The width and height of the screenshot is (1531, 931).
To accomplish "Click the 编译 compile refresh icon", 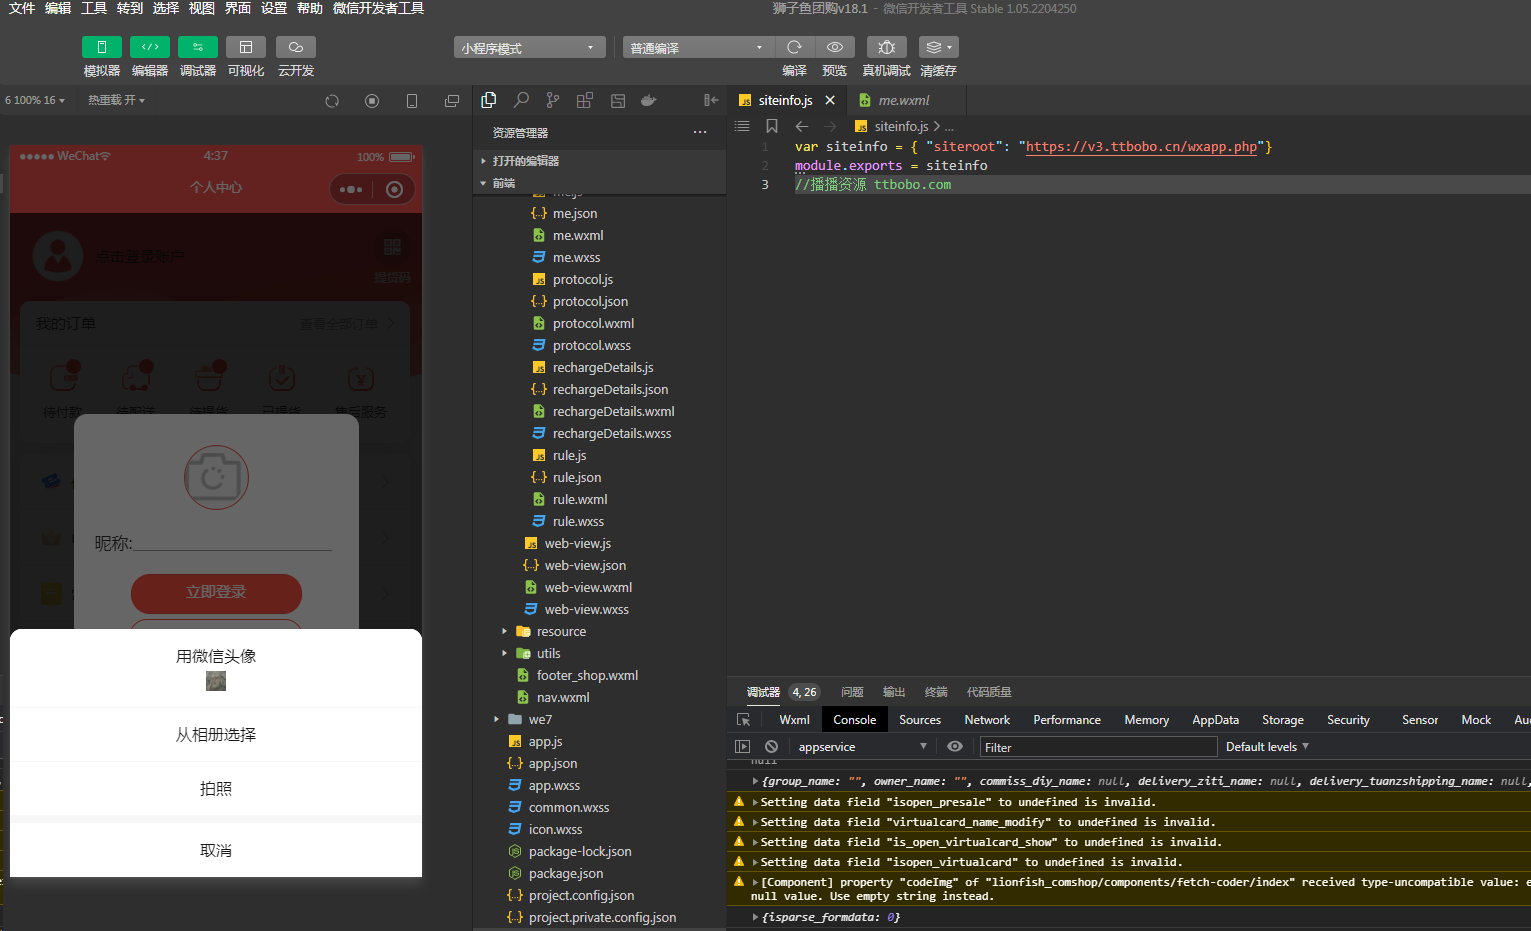I will [794, 47].
